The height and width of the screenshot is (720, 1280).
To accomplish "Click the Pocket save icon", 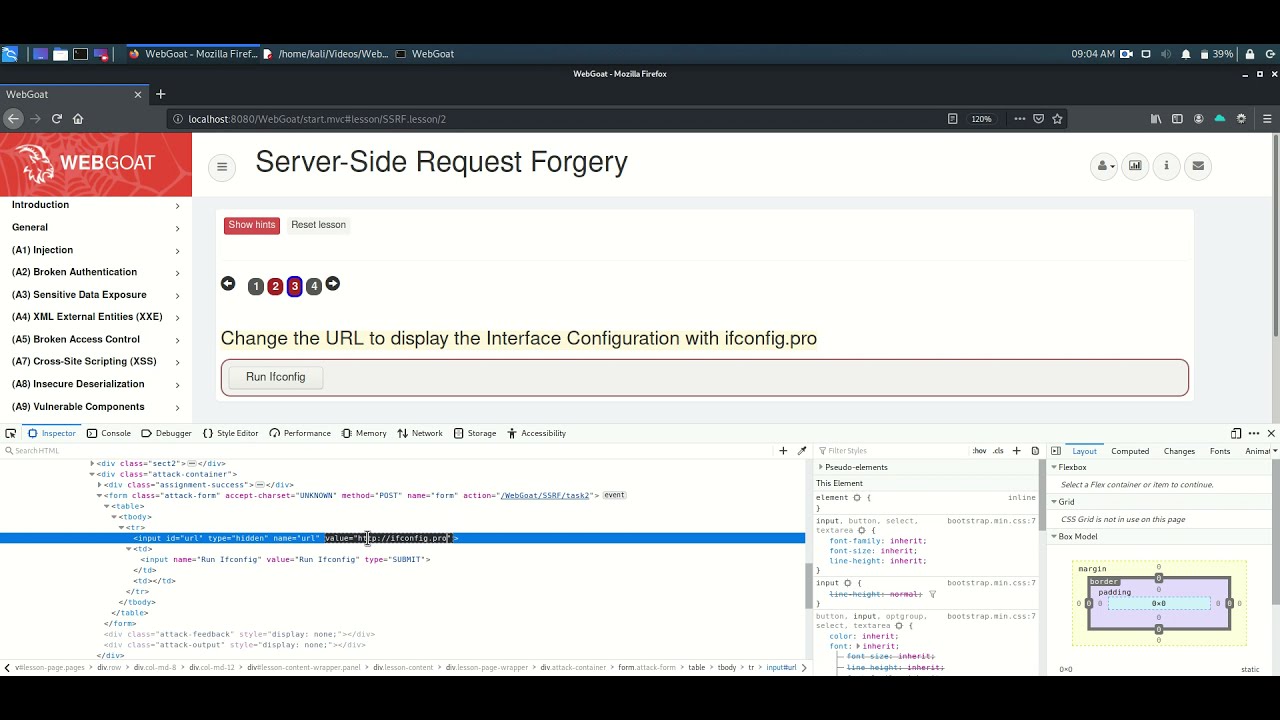I will 1039,118.
